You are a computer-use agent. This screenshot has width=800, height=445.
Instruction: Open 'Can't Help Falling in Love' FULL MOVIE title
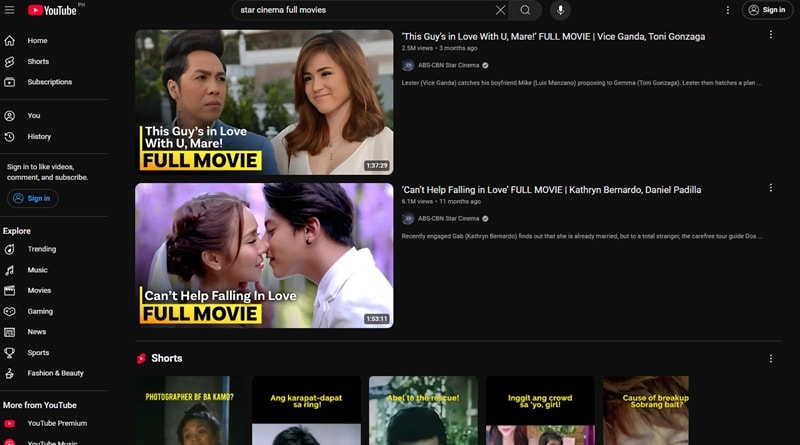(x=551, y=190)
